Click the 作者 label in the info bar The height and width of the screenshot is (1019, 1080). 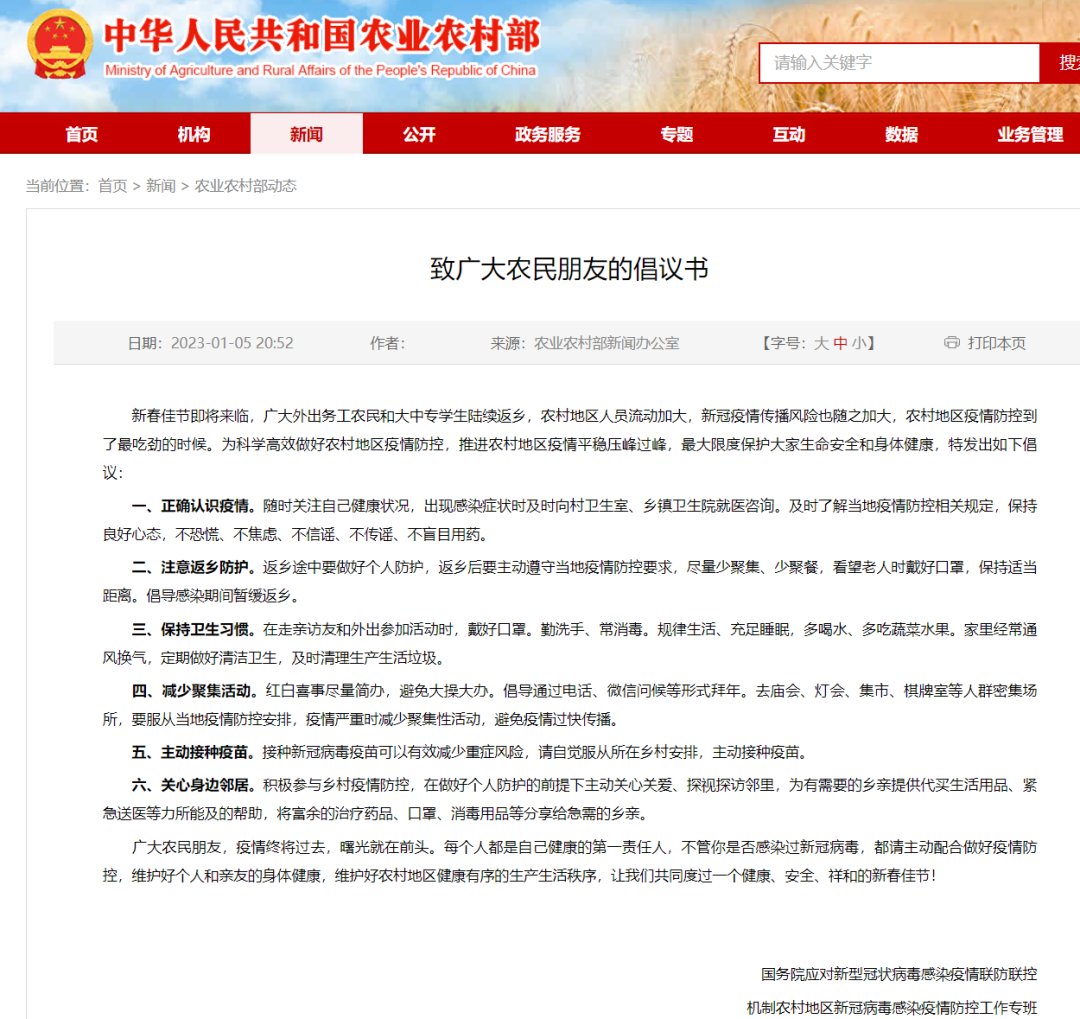pyautogui.click(x=387, y=343)
